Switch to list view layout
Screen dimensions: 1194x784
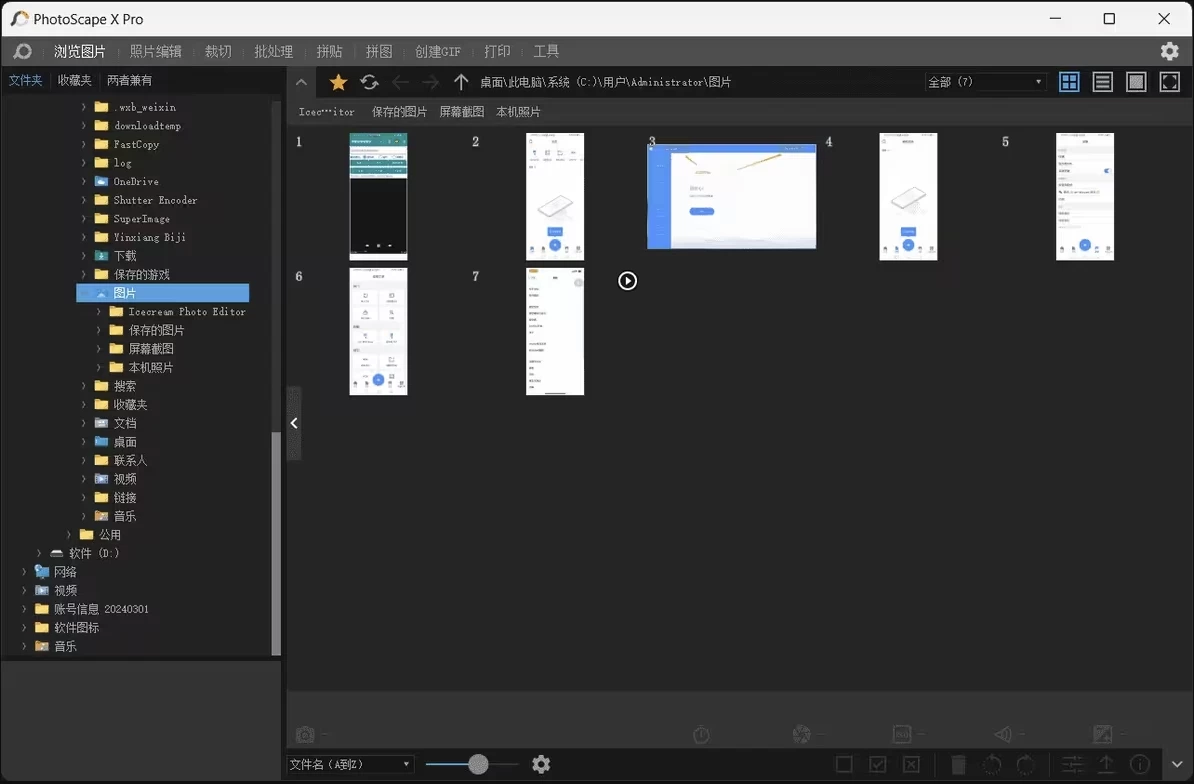tap(1102, 82)
